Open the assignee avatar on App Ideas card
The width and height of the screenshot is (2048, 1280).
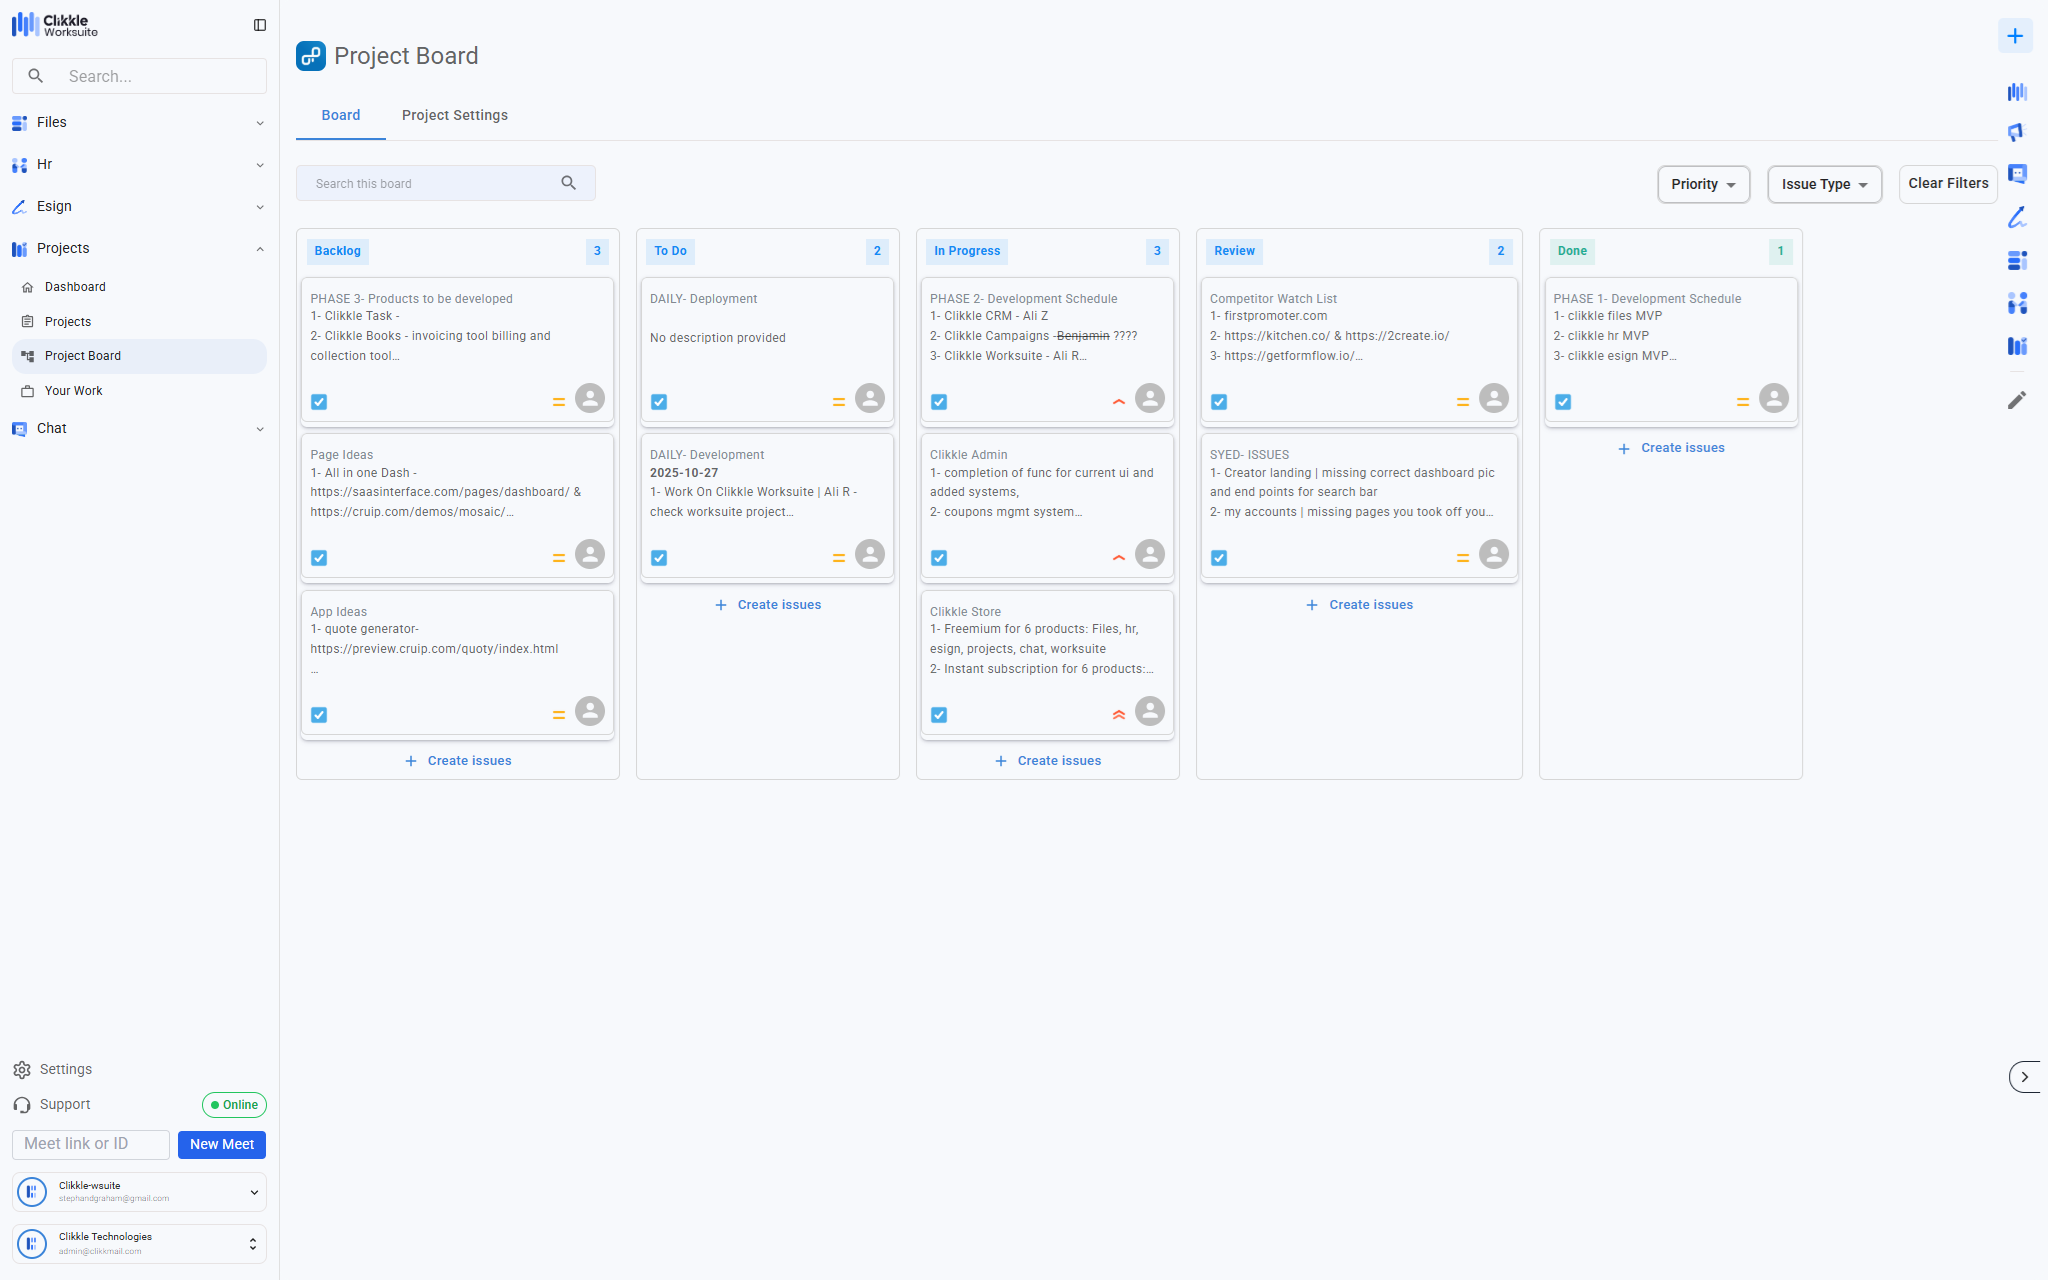click(590, 711)
